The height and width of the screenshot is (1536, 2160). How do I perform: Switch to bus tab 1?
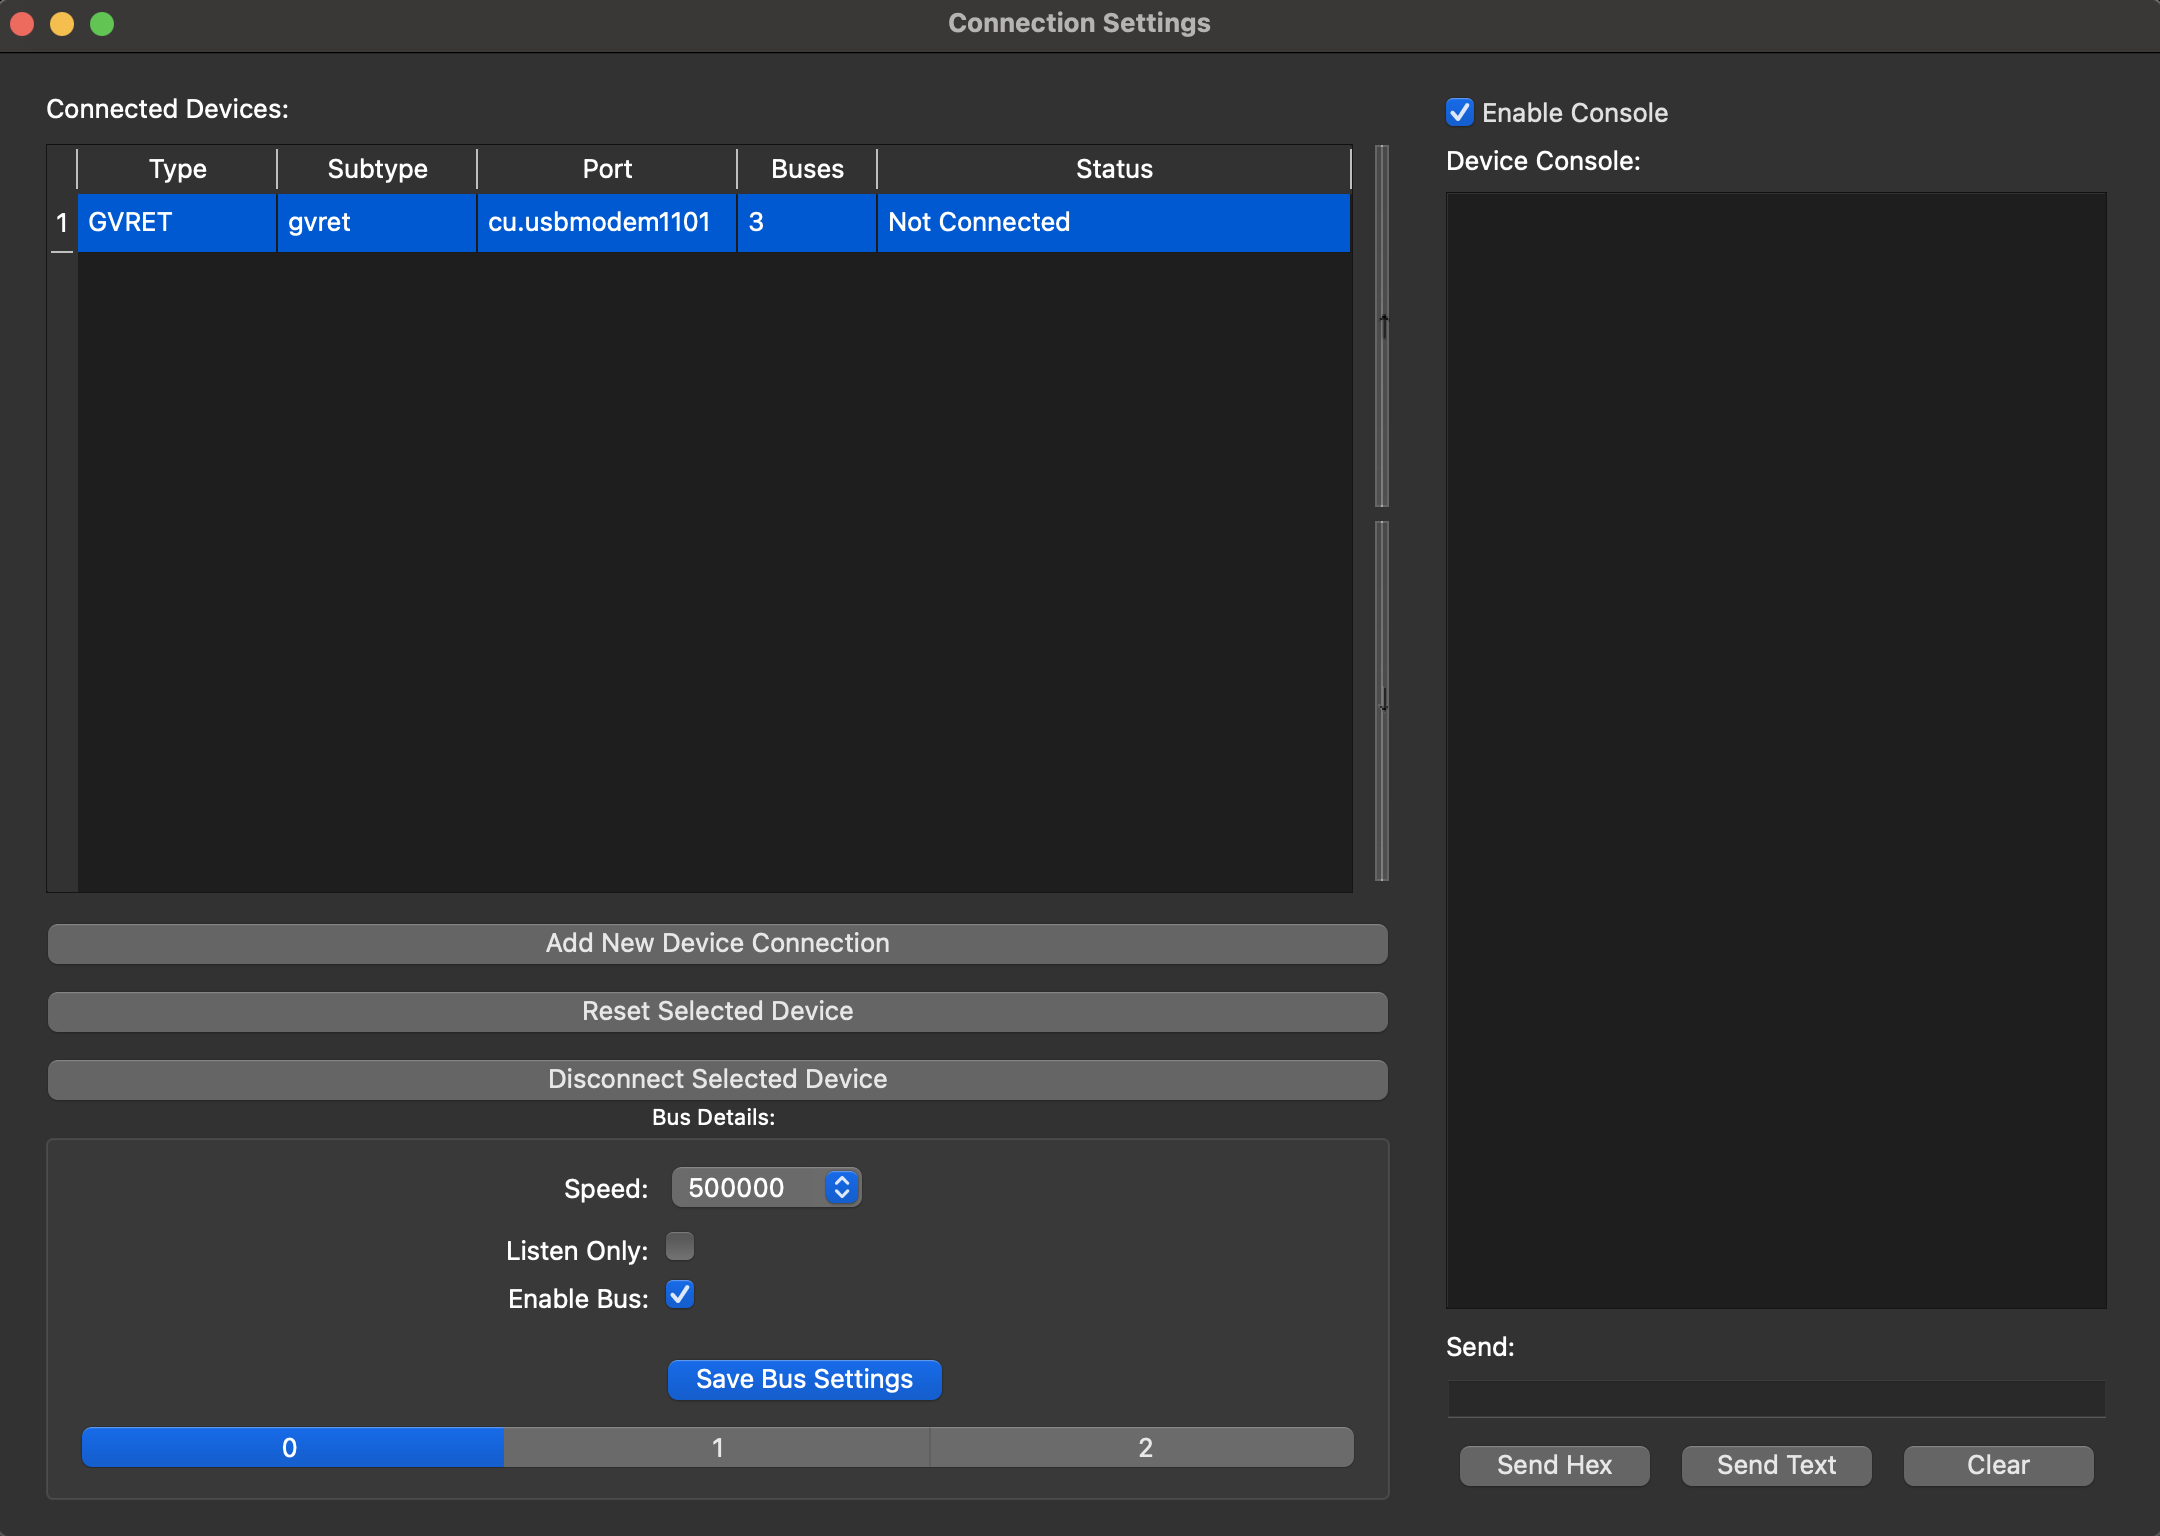(x=717, y=1447)
